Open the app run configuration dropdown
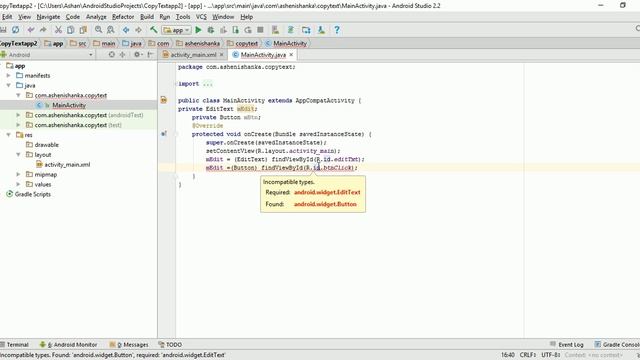This screenshot has height=360, width=640. (176, 30)
